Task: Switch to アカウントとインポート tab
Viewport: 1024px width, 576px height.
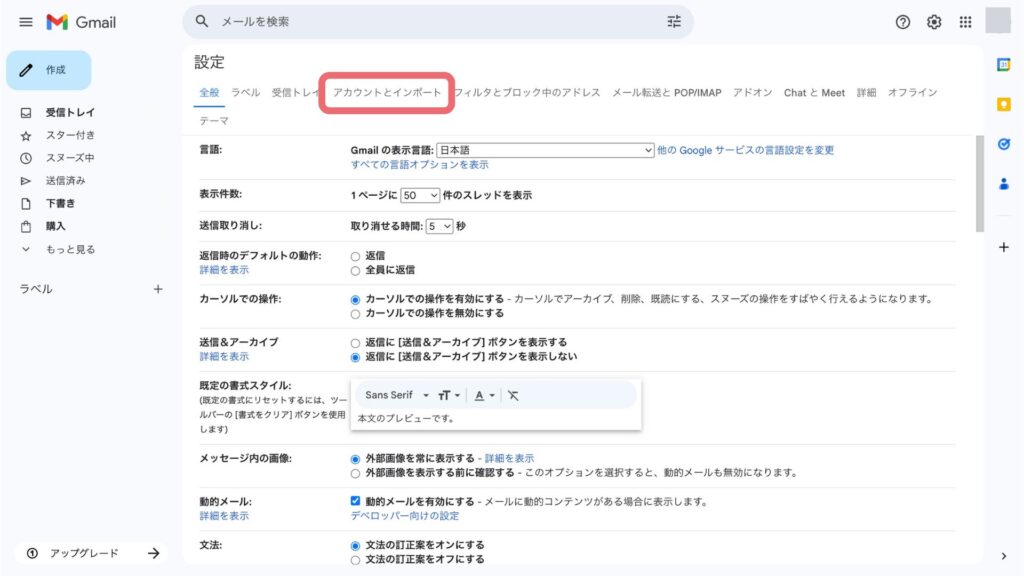Action: coord(387,92)
